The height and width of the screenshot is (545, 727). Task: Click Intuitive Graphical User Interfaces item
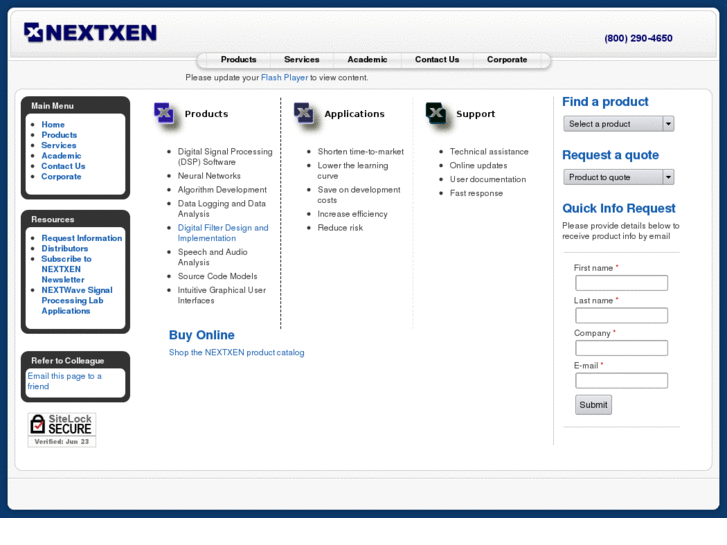click(x=222, y=295)
